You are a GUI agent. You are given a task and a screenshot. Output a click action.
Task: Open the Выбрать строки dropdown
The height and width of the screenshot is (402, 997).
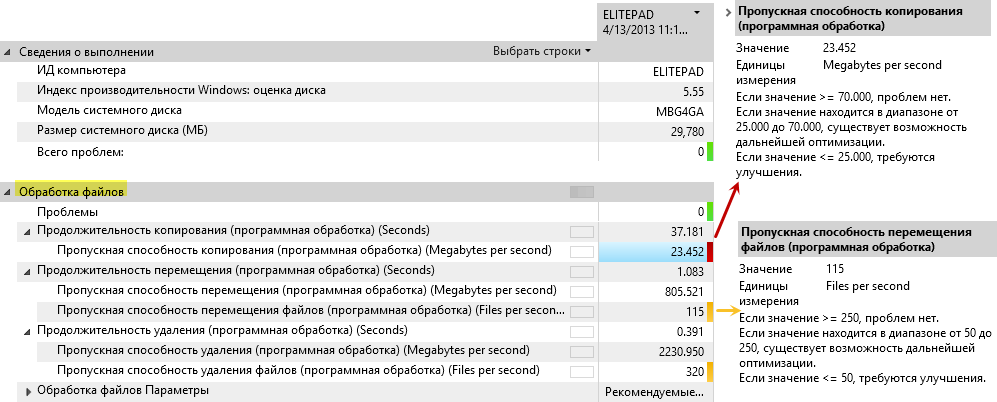point(542,52)
